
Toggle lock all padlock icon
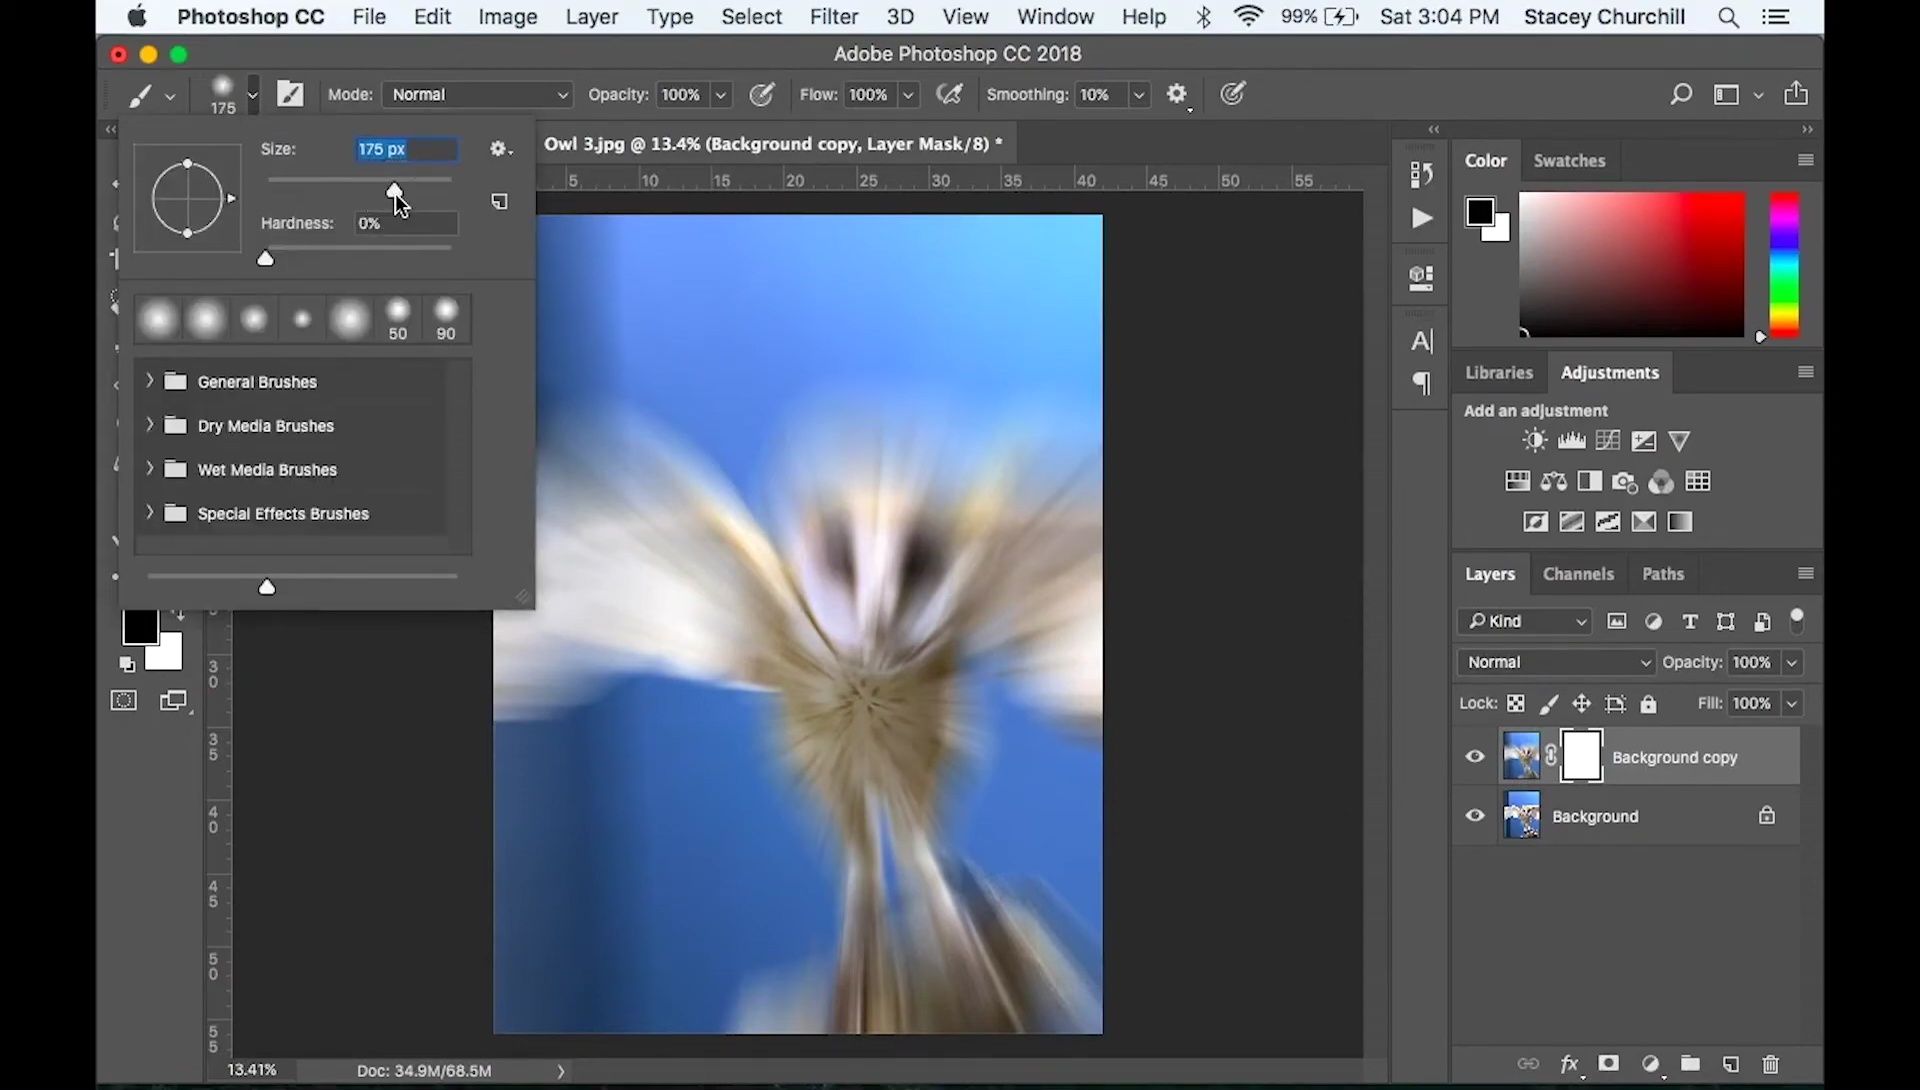click(1649, 704)
